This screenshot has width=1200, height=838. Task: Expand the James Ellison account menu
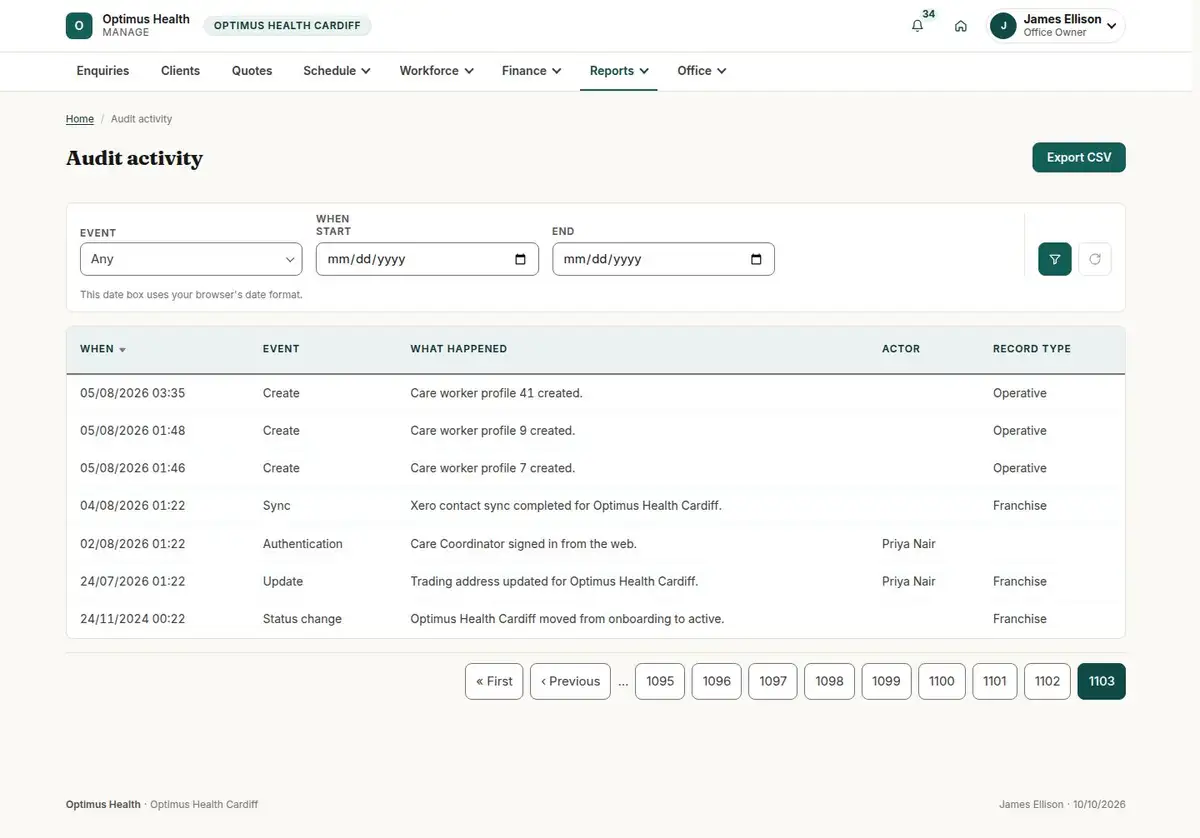pyautogui.click(x=1056, y=26)
